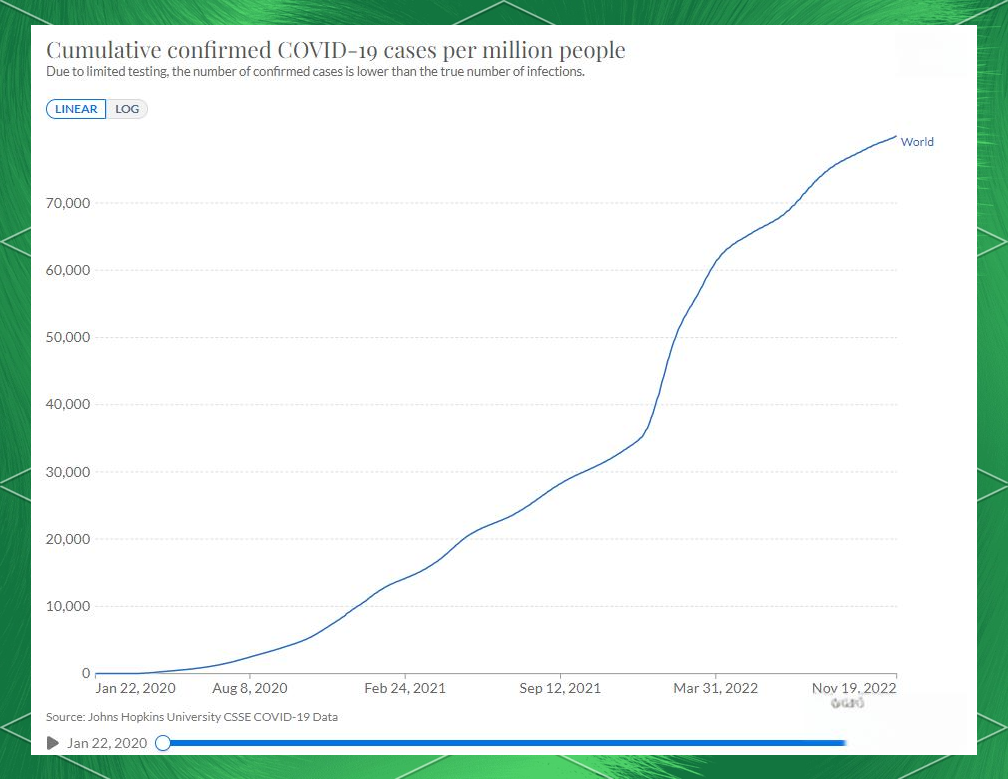This screenshot has height=779, width=1008.
Task: Click the Sep 12, 2021 x-axis label
Action: click(x=560, y=688)
